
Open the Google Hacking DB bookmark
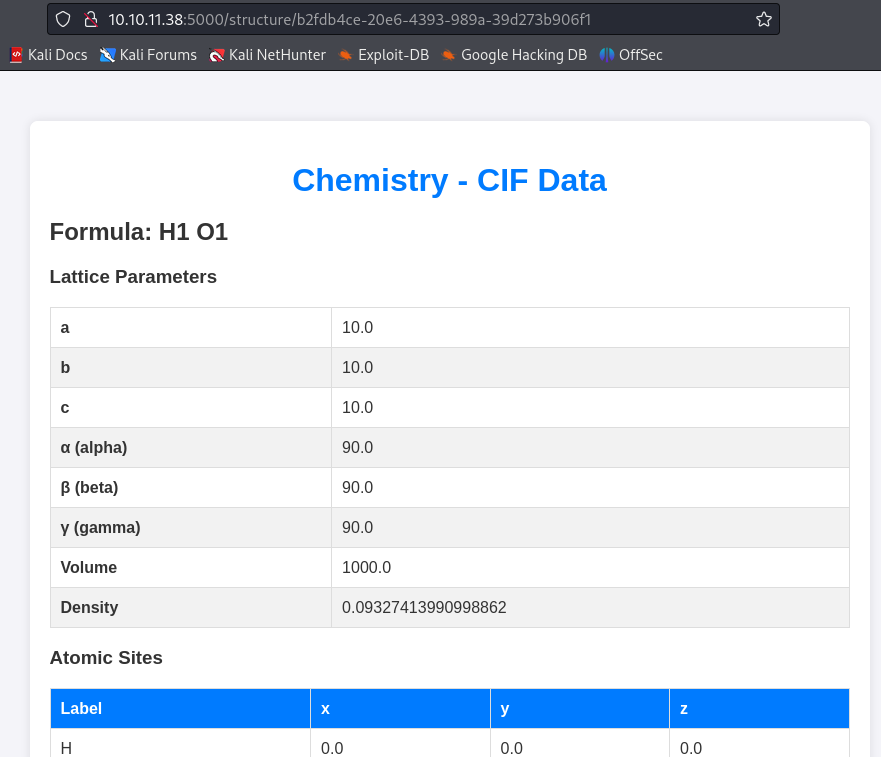(x=514, y=55)
